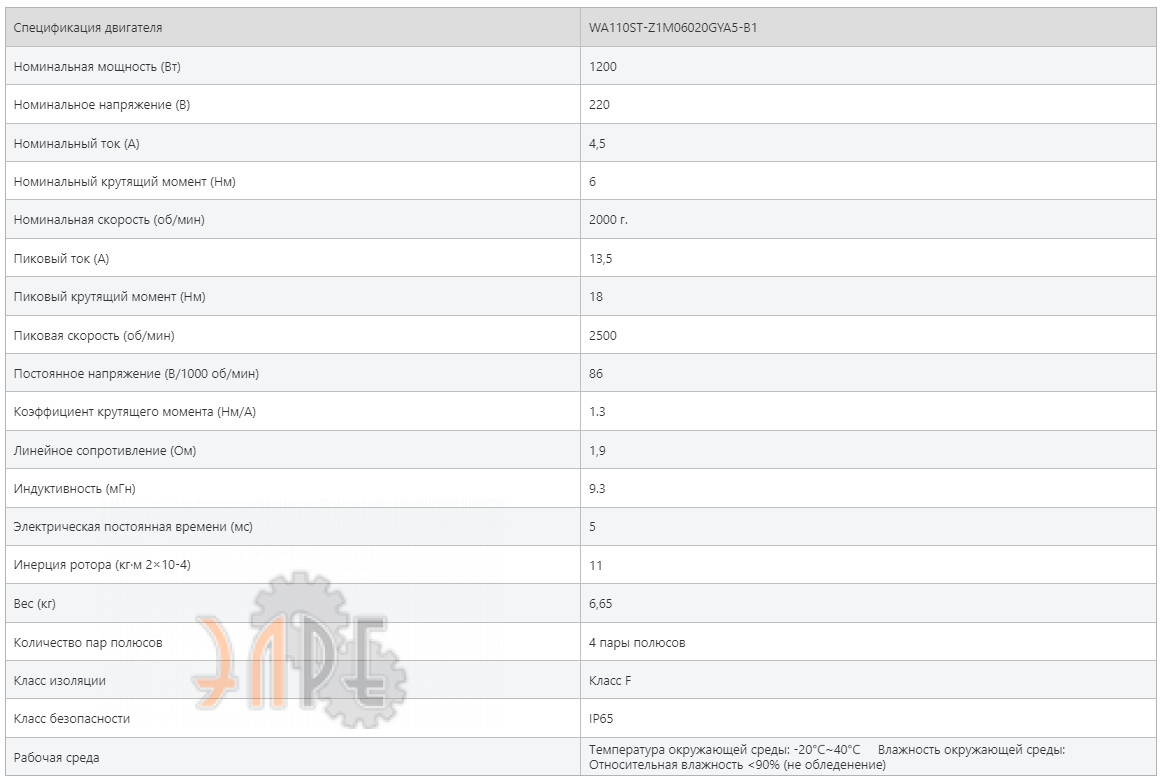Click the Инерция ротора row label
The height and width of the screenshot is (779, 1161).
coord(102,564)
